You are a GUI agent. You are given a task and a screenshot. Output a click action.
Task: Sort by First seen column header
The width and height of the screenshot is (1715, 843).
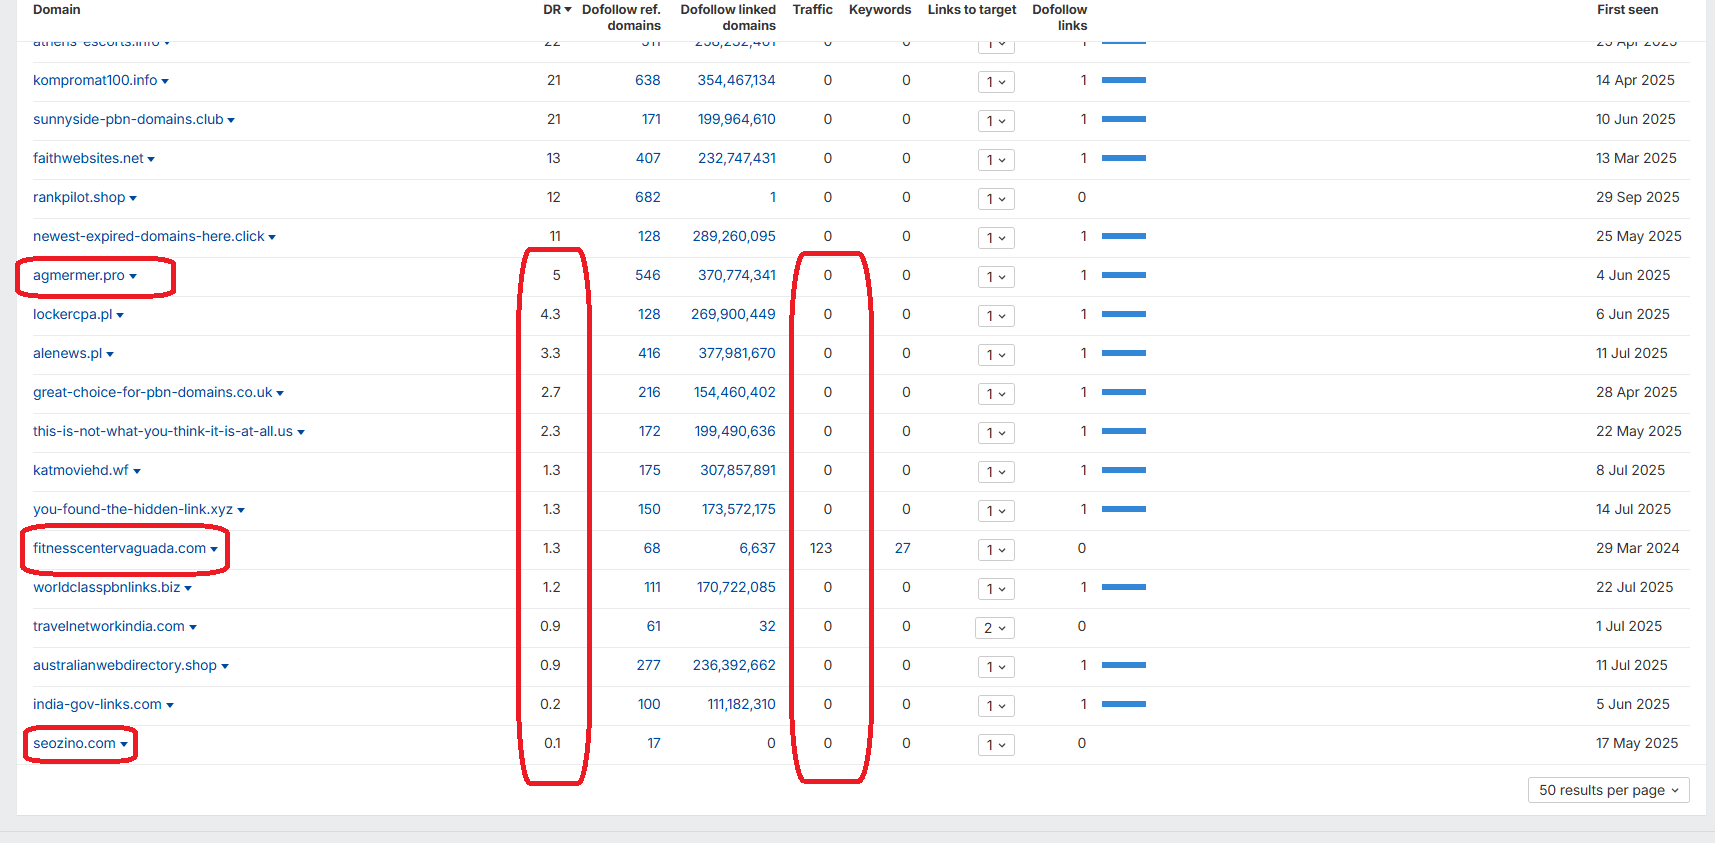click(1627, 10)
